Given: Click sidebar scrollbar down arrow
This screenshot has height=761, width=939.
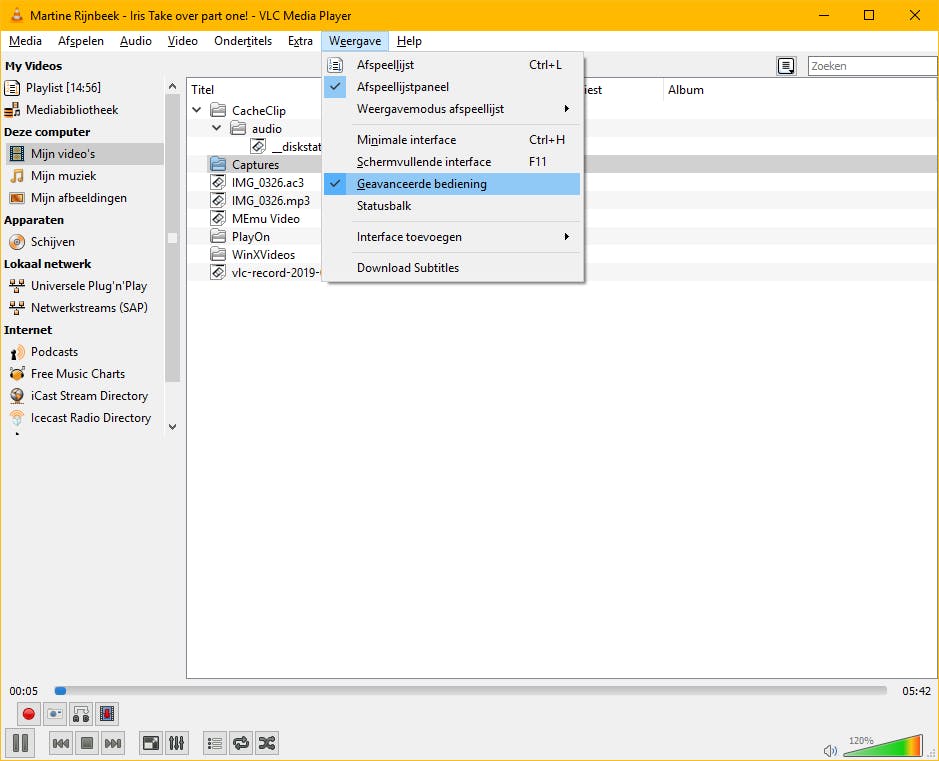Looking at the screenshot, I should 172,427.
